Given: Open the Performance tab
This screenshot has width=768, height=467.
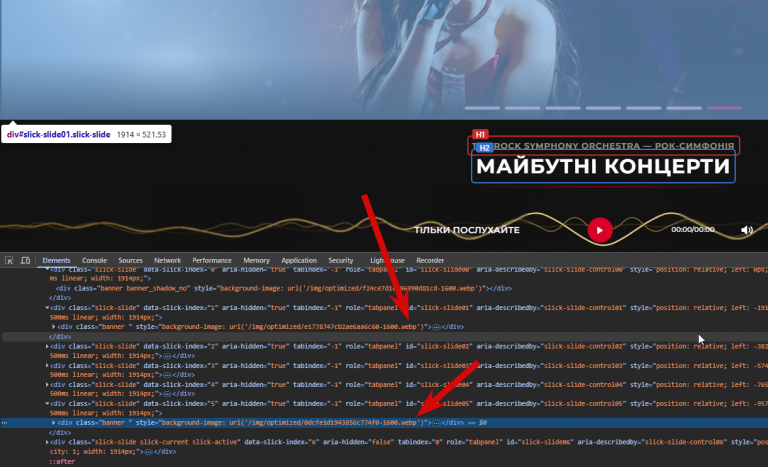Looking at the screenshot, I should pos(212,260).
